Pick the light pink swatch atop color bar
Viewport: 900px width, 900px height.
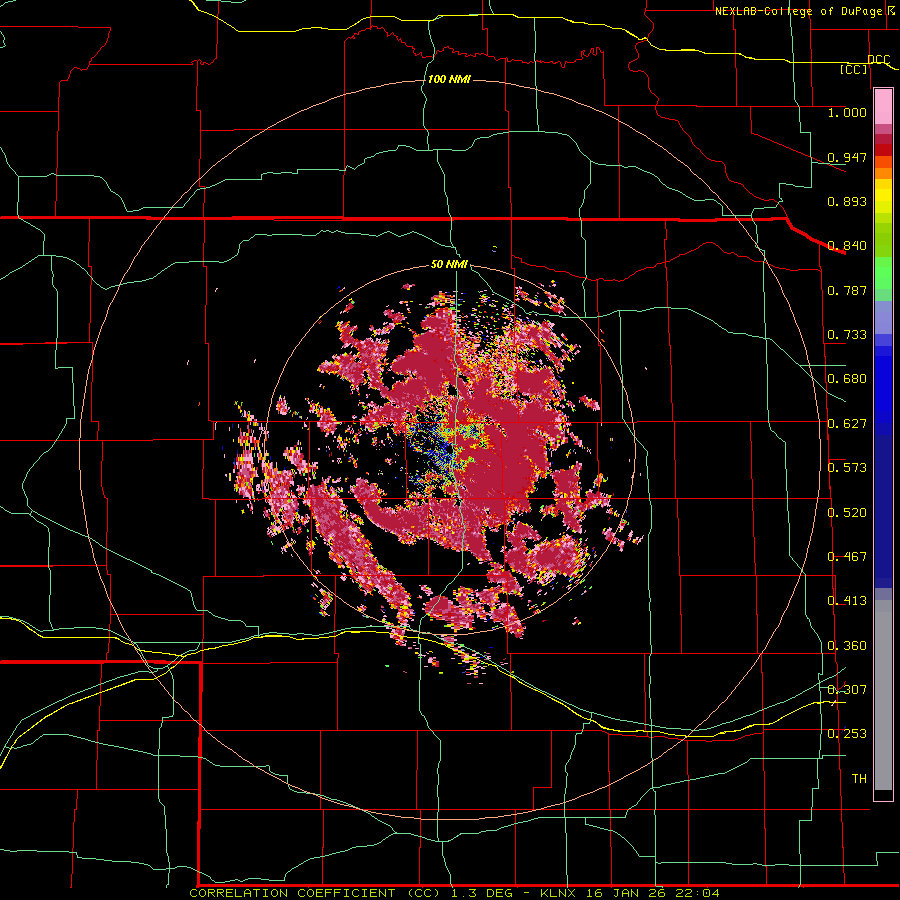click(883, 107)
